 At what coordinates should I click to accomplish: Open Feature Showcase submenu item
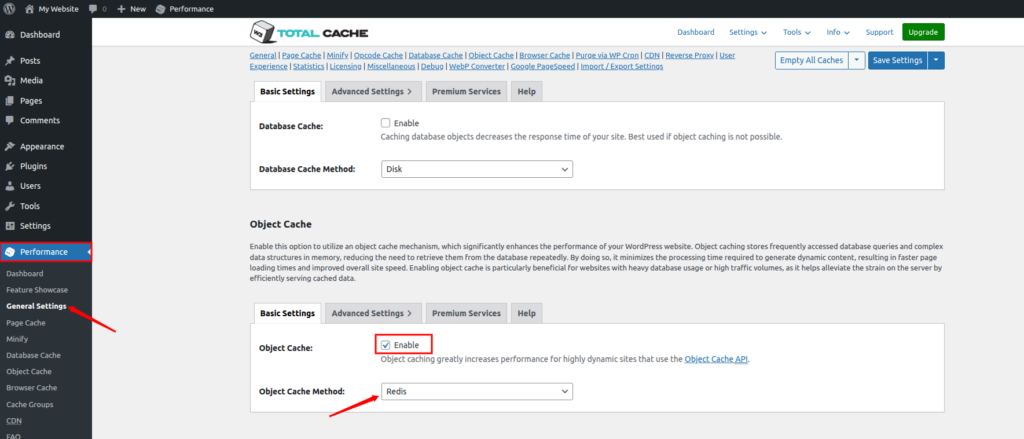(37, 289)
